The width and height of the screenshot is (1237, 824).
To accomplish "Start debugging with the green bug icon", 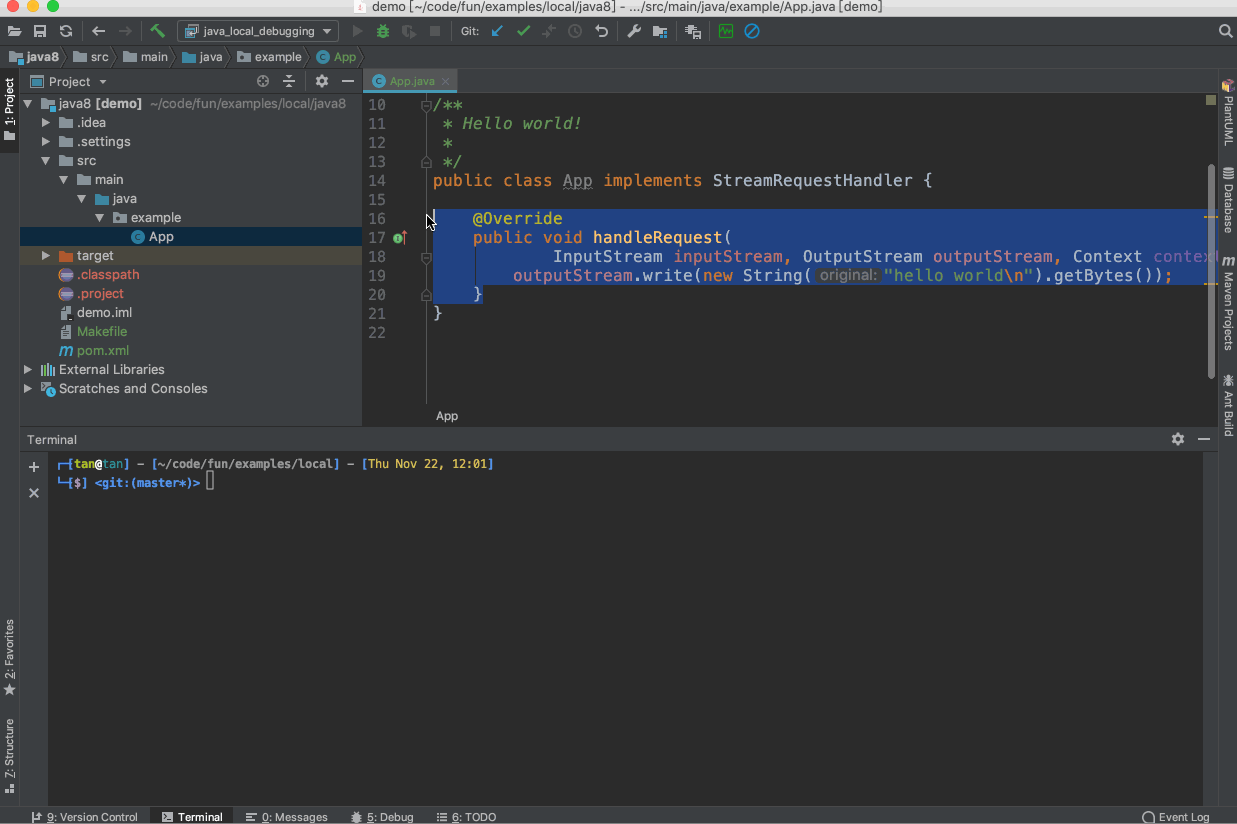I will [383, 31].
